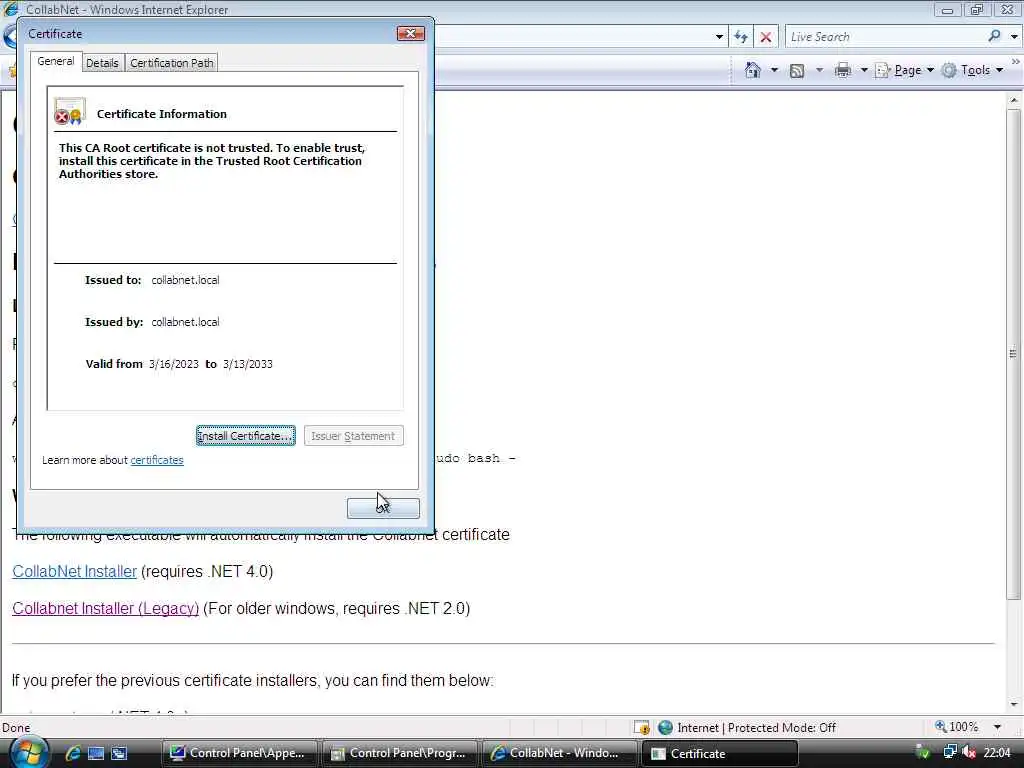Click 'Internet | Protected Mode: Off' status text
Screen dimensions: 1024x768
click(756, 728)
